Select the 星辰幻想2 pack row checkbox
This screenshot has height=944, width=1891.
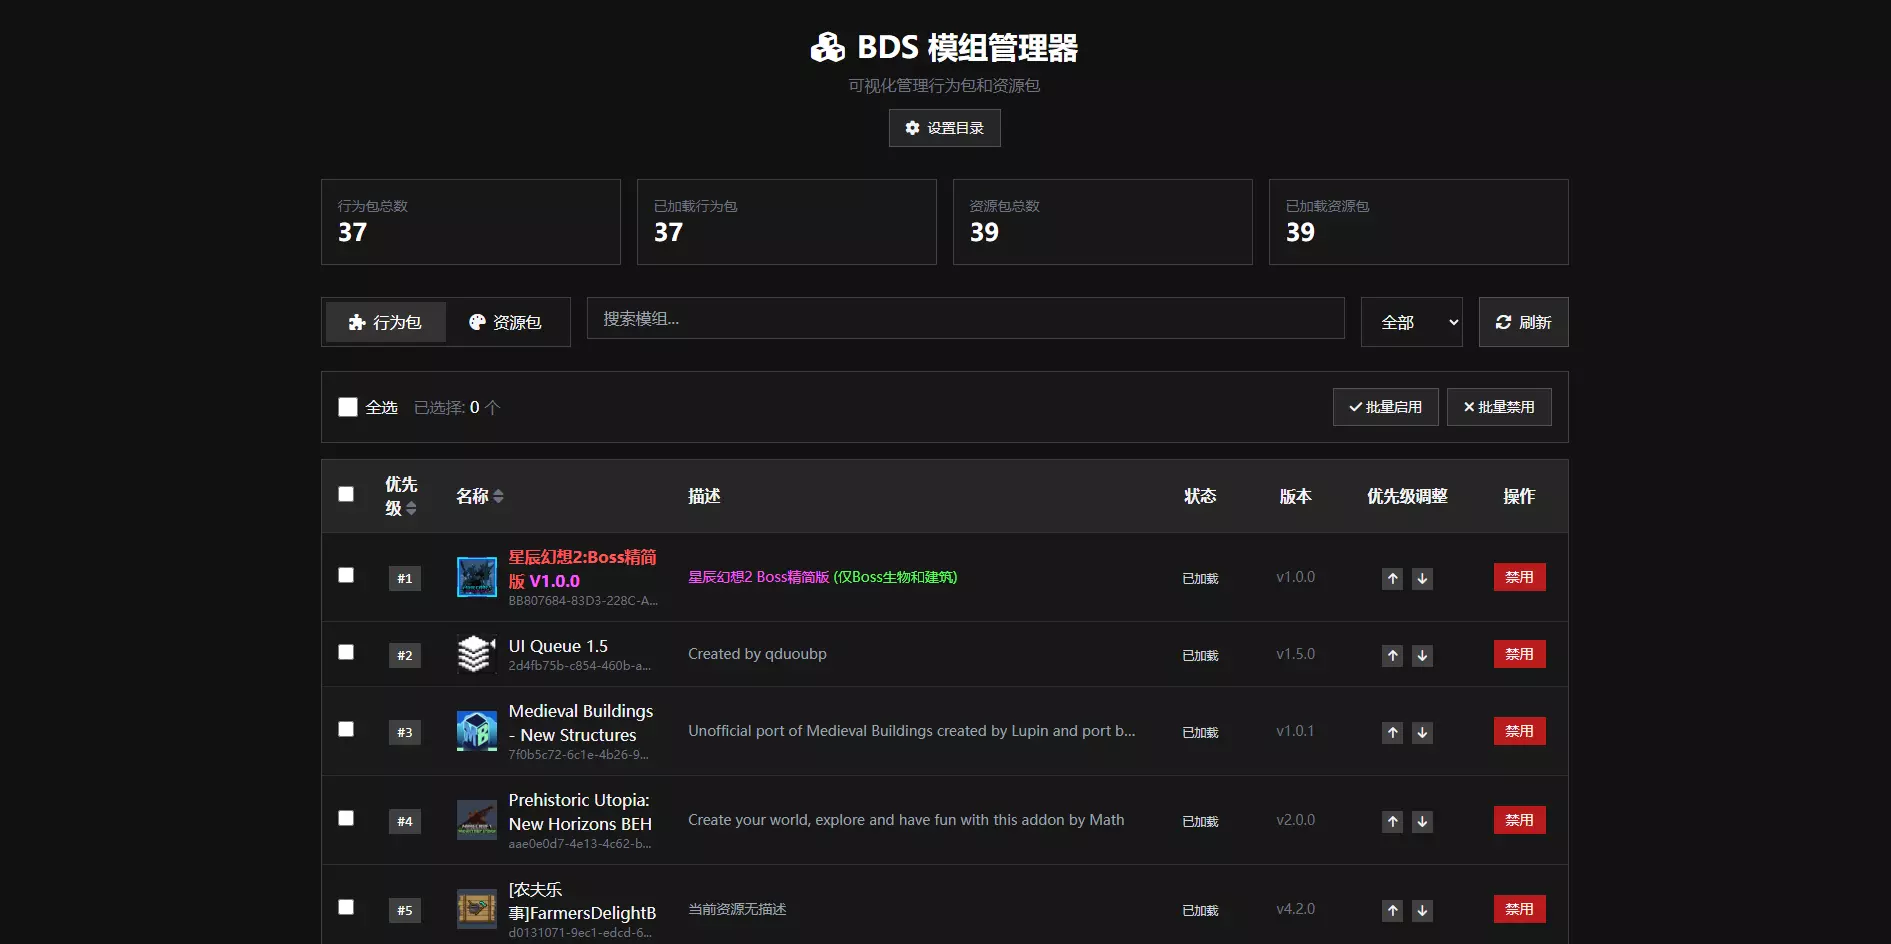click(x=346, y=575)
